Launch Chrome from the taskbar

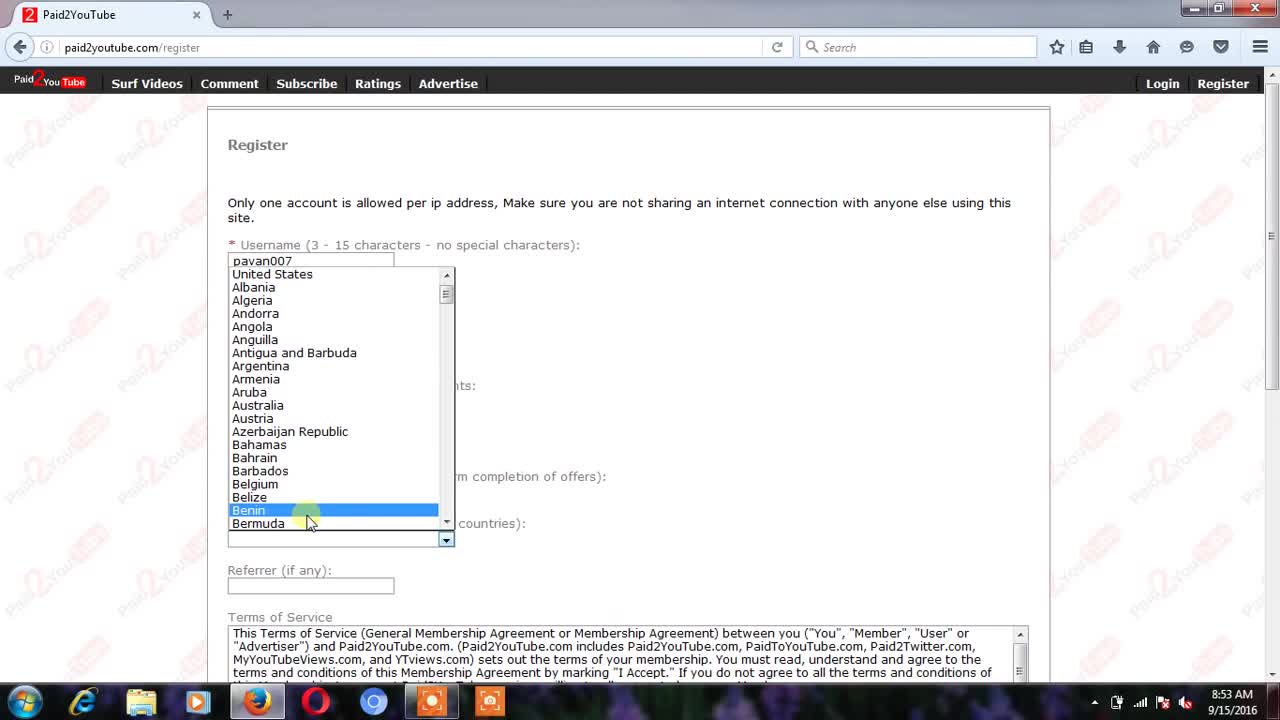tap(373, 702)
